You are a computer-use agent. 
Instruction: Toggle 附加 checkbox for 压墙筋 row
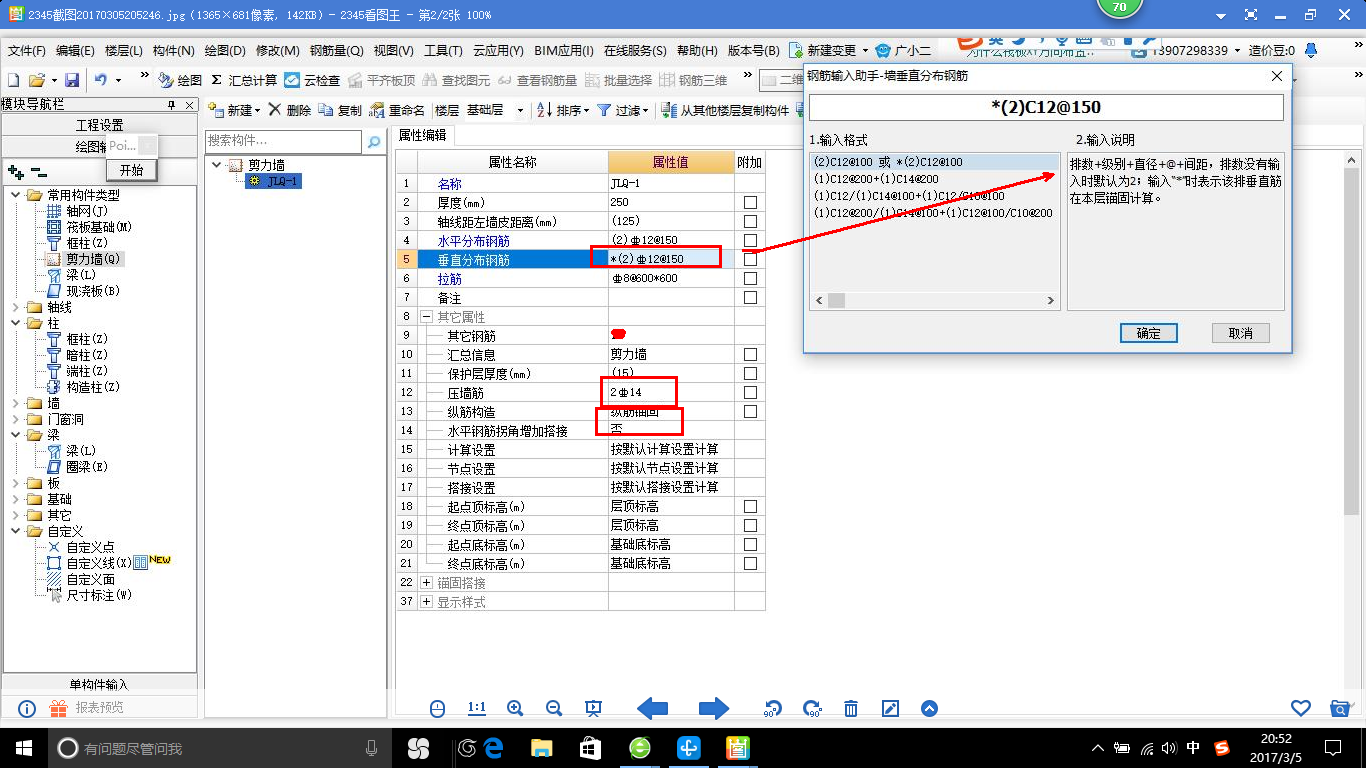[x=750, y=392]
